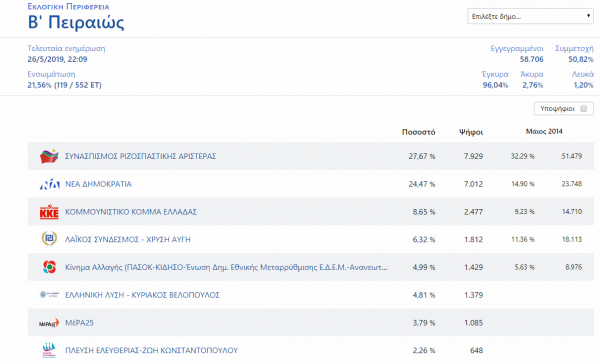Click the 1.429 votes cell
Screen dimensions: 600x364
point(473,267)
